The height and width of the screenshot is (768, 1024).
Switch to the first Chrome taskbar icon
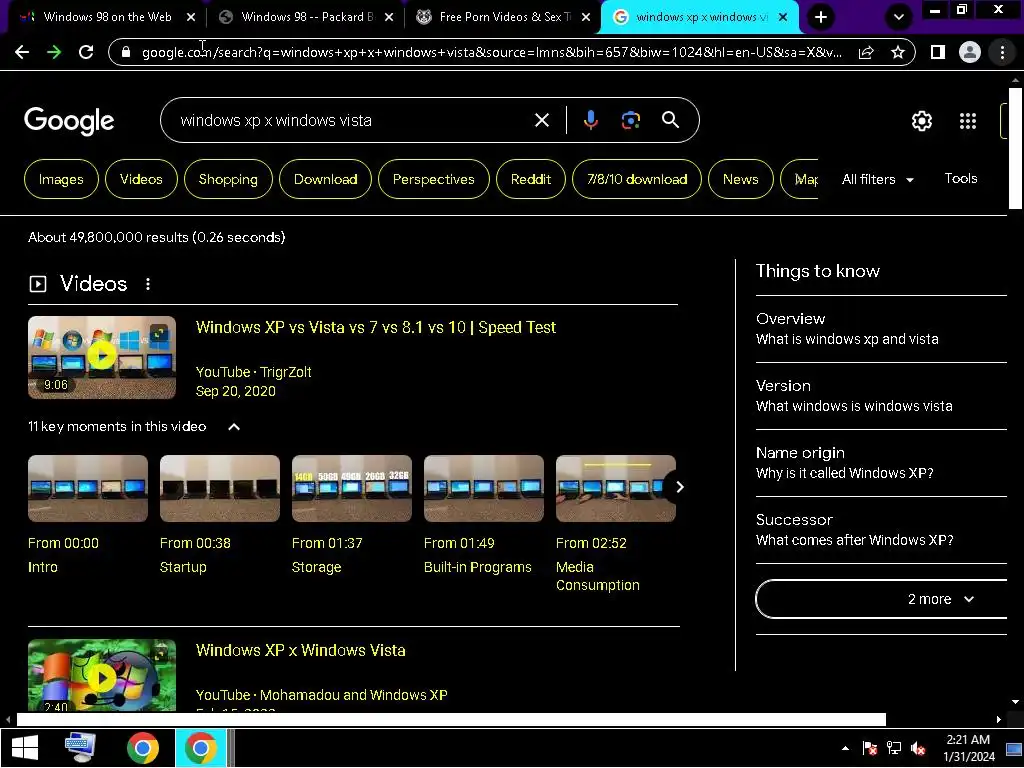(143, 748)
